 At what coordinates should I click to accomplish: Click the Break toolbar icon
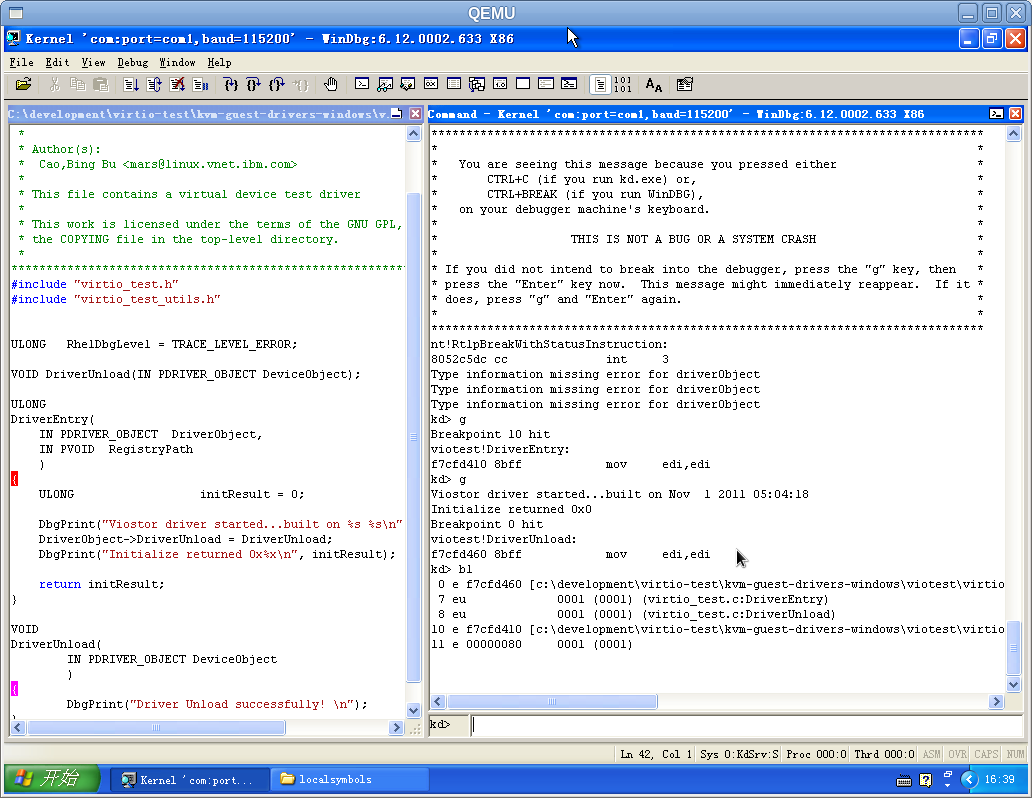[200, 84]
